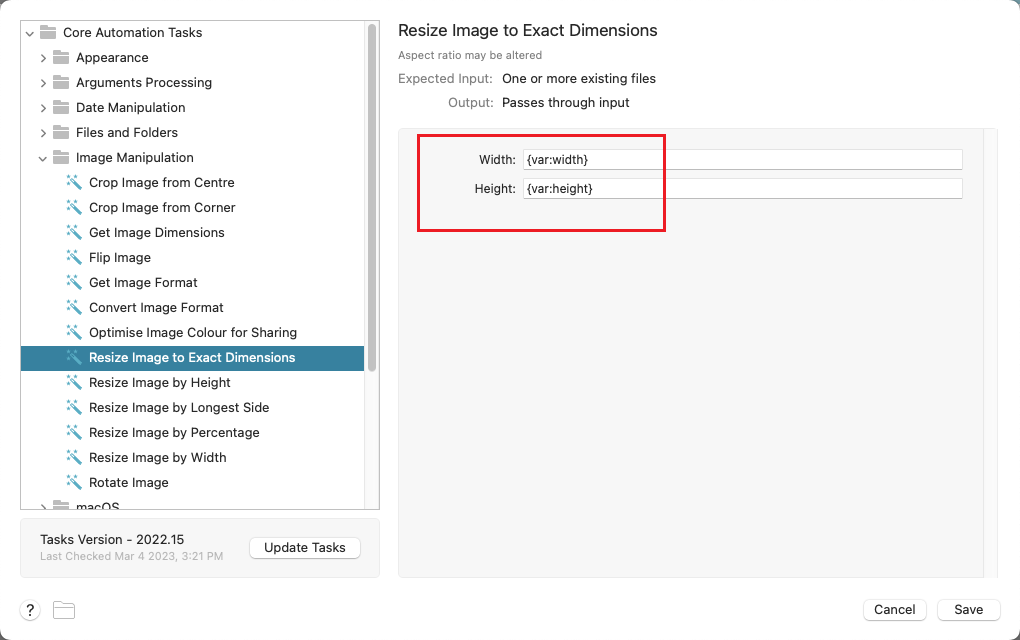Click the wand icon beside Optimise Image Colour
The image size is (1020, 640).
point(74,332)
